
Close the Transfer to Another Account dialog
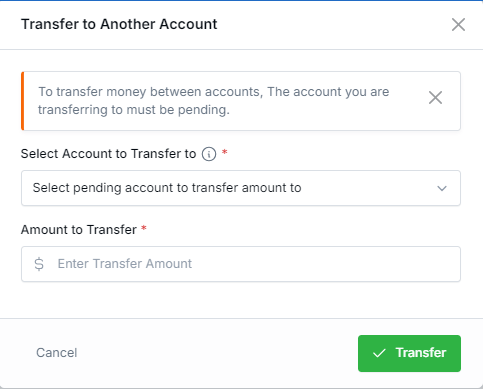(458, 24)
